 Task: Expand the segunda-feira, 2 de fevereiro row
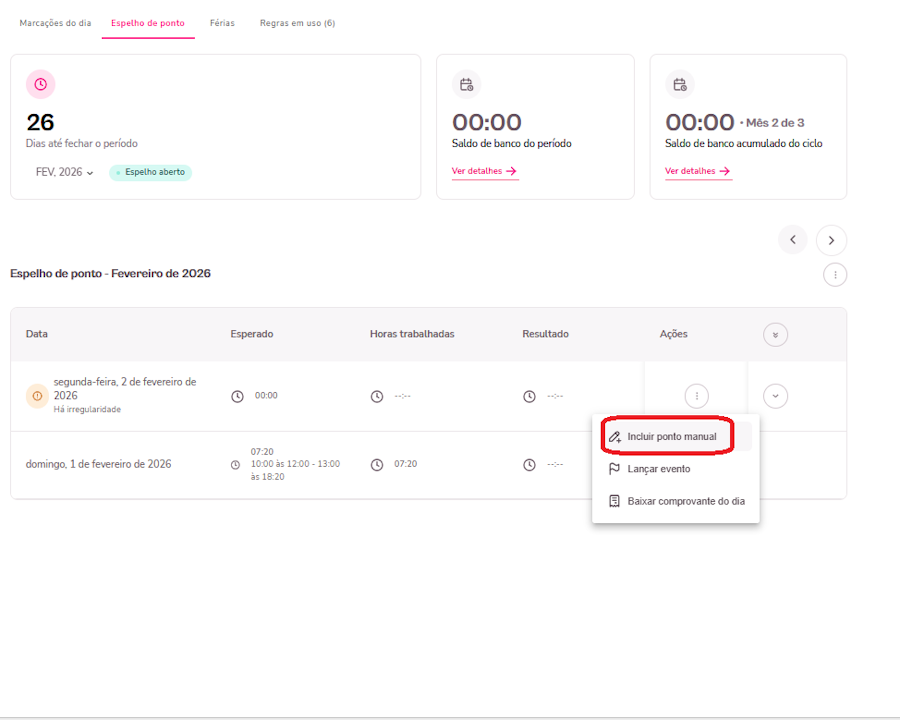click(775, 396)
